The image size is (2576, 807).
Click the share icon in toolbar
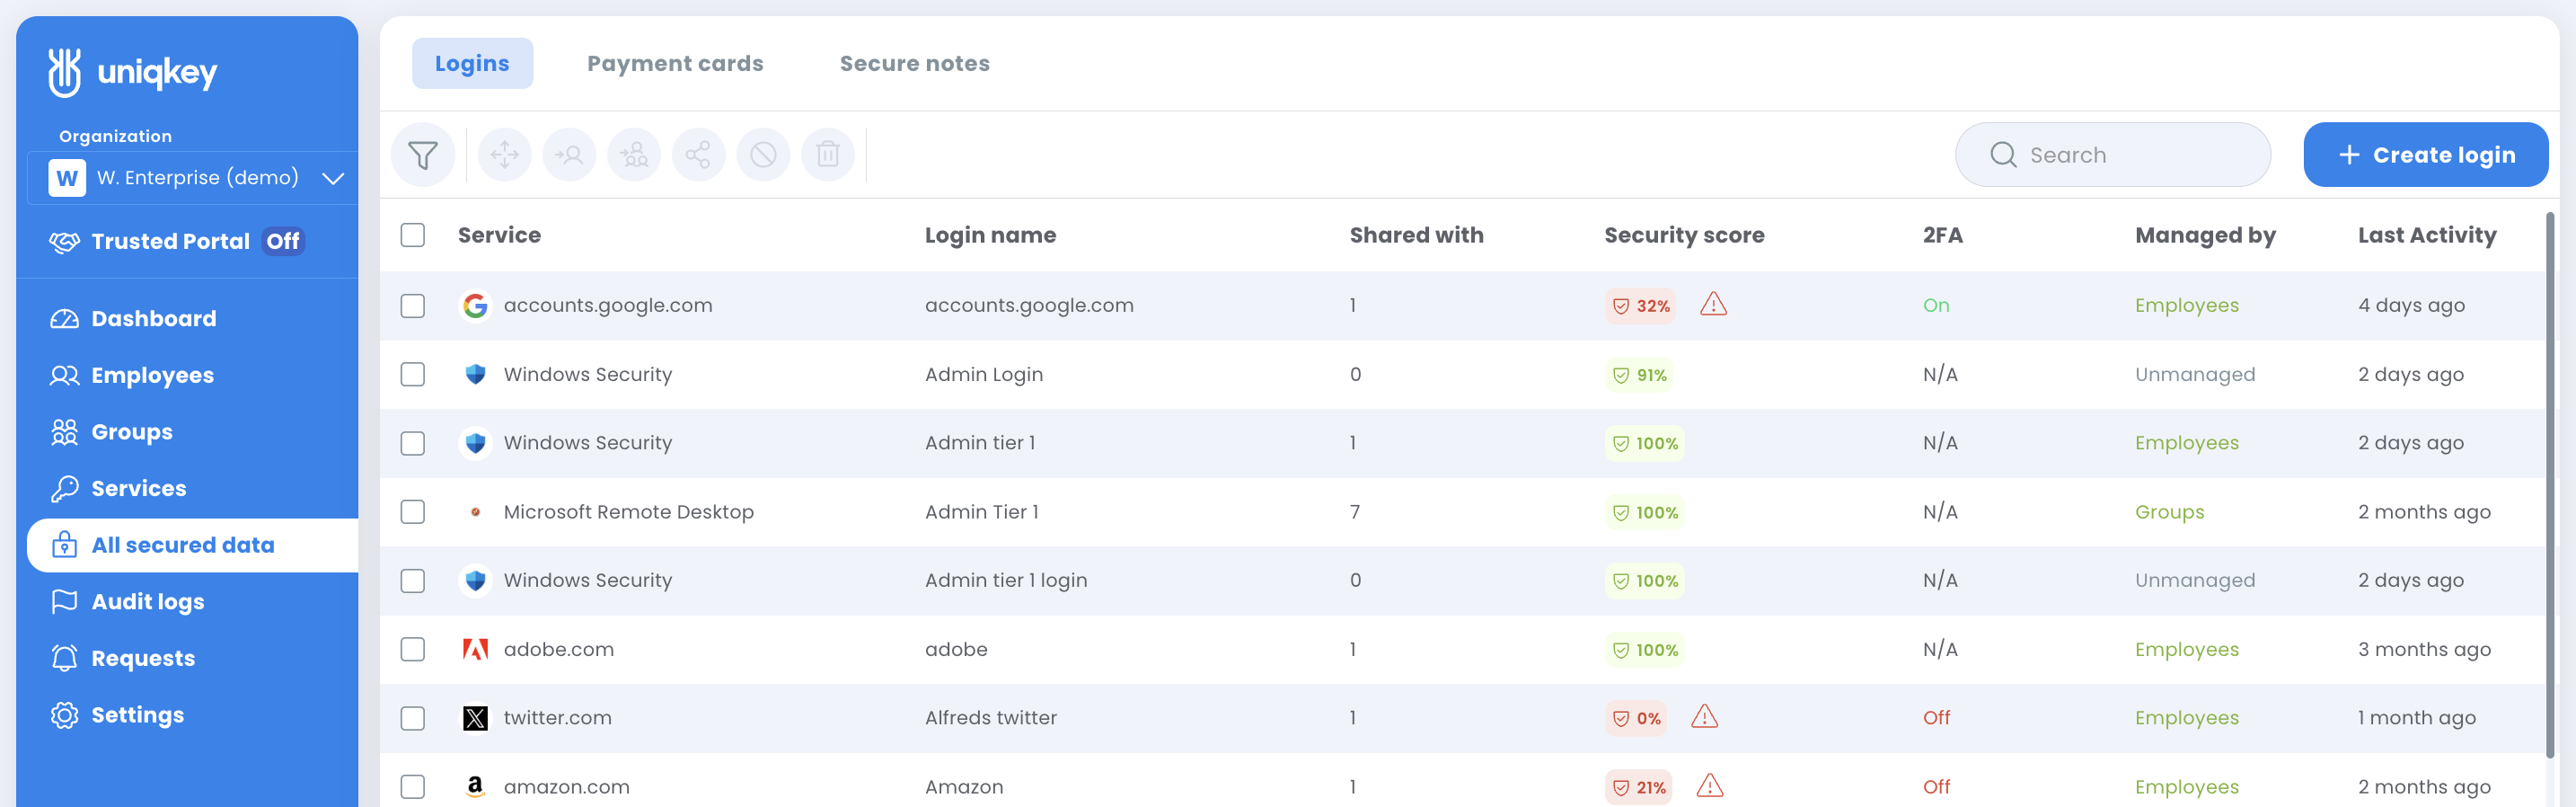(699, 155)
